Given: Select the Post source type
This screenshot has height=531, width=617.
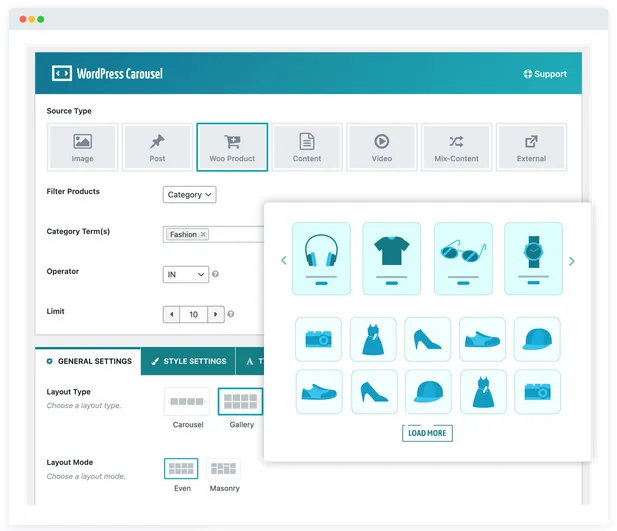Looking at the screenshot, I should (157, 147).
